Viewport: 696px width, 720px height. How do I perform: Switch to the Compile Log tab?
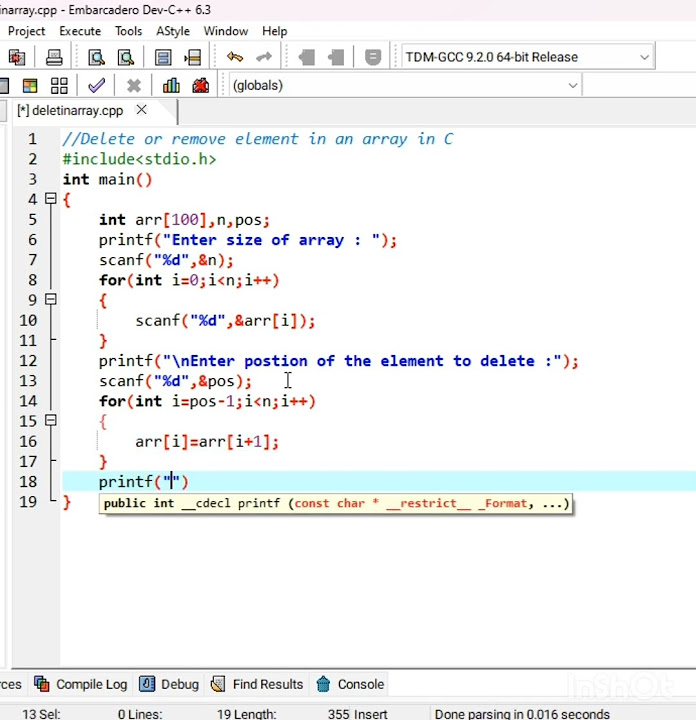click(81, 684)
